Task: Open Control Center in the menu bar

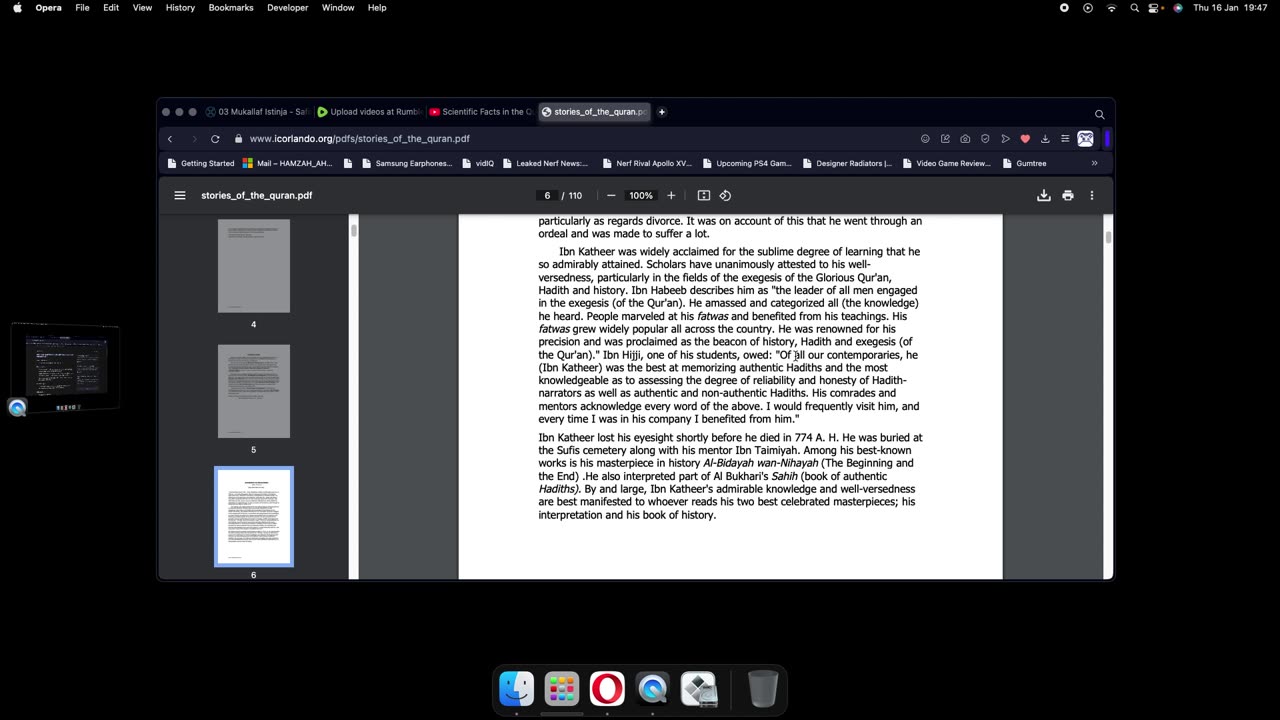Action: click(x=1155, y=8)
